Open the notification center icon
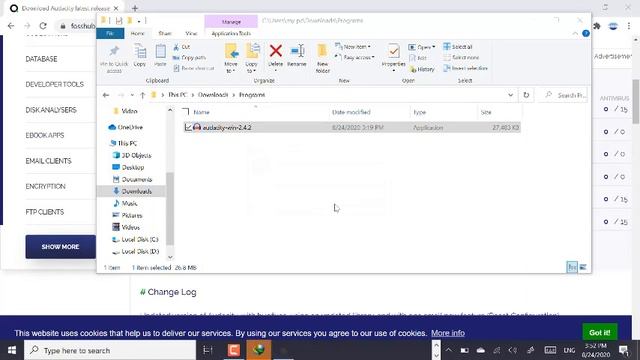 (x=624, y=350)
